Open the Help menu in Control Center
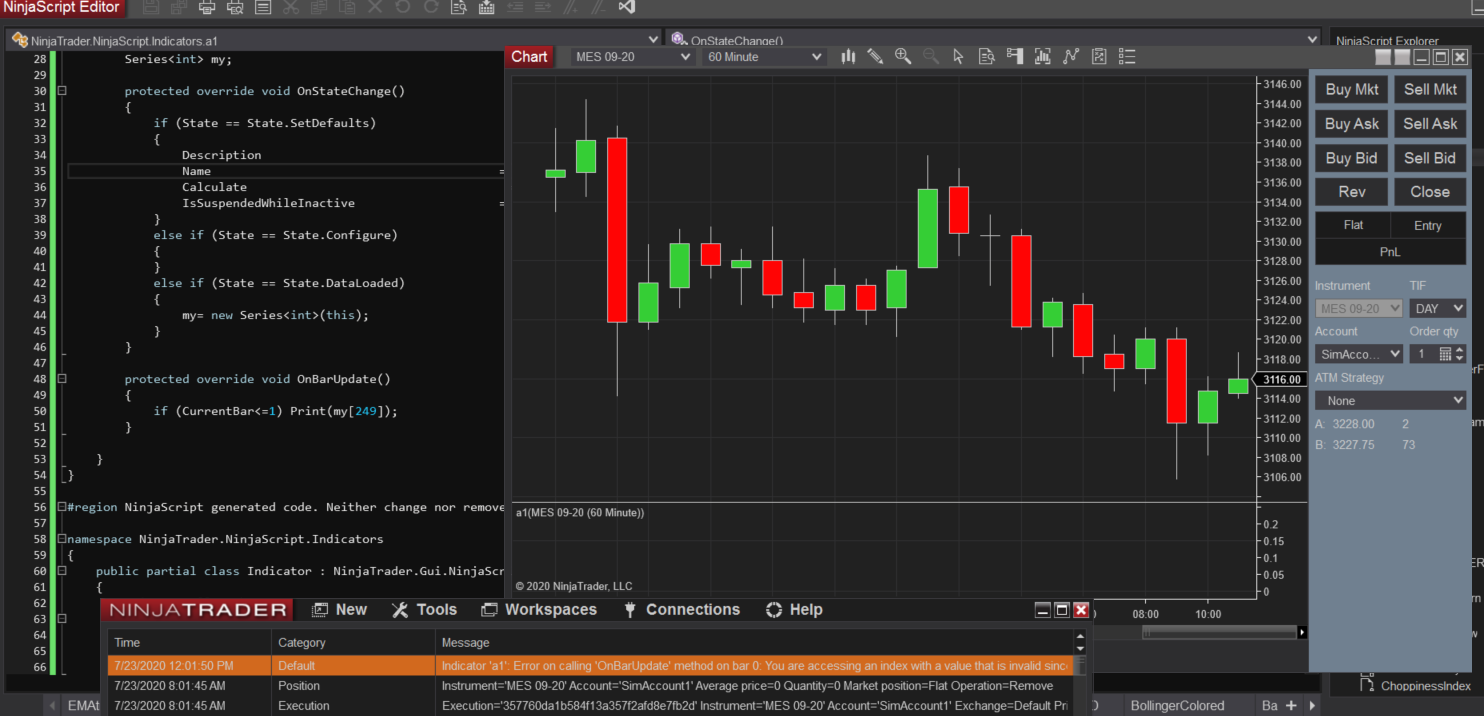1484x716 pixels. 794,610
